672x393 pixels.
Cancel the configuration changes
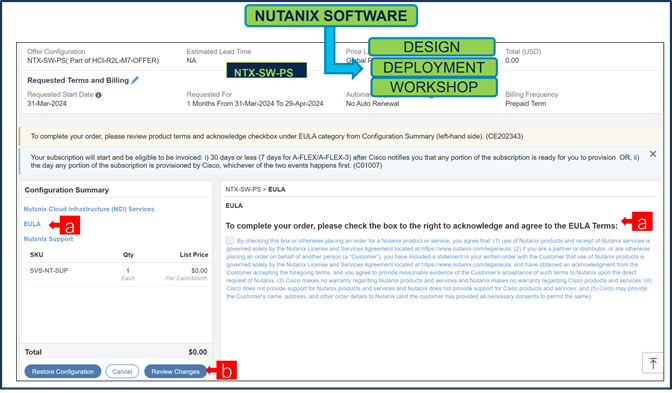pyautogui.click(x=122, y=372)
